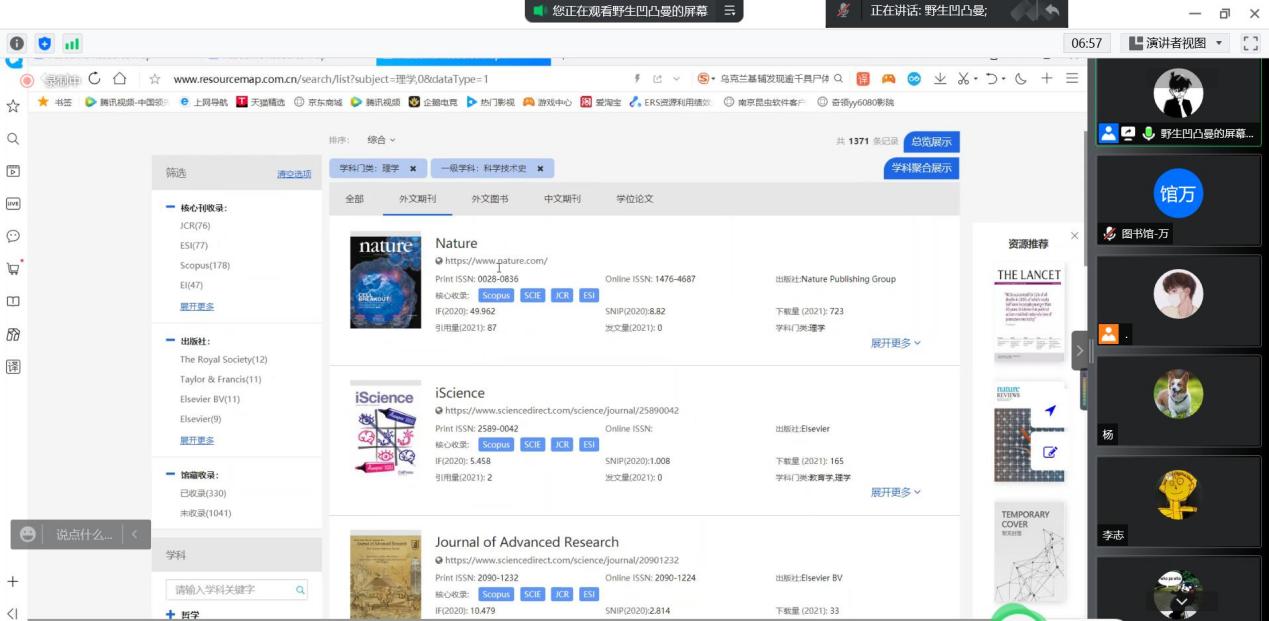Click the 请输入学科关键字 search field
This screenshot has height=621, width=1269.
coord(232,590)
